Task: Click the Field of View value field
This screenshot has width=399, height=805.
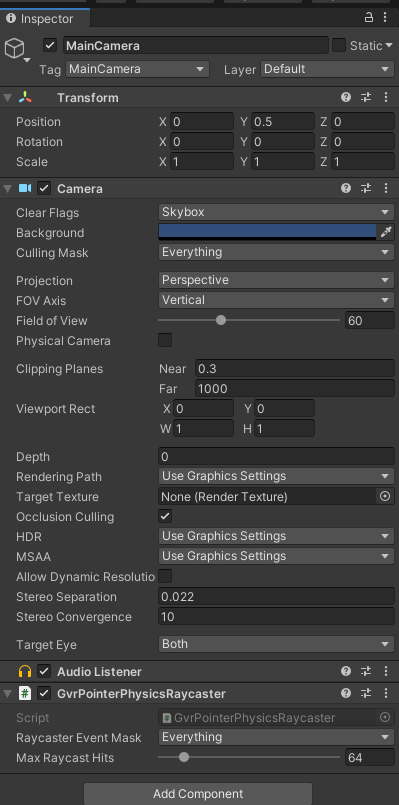Action: tap(370, 320)
